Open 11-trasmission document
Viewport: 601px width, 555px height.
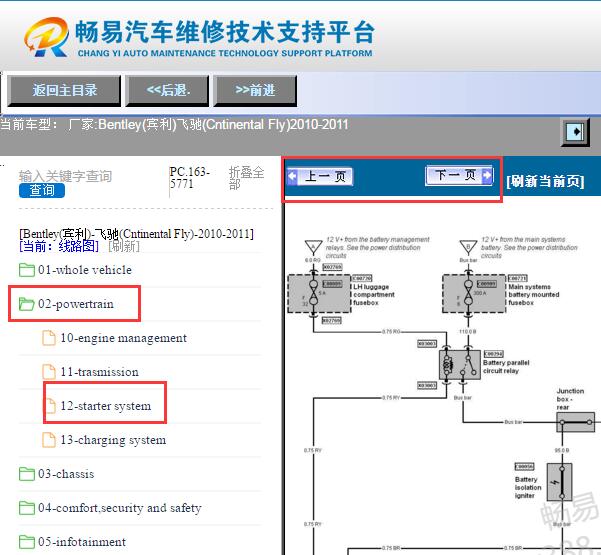coord(100,372)
